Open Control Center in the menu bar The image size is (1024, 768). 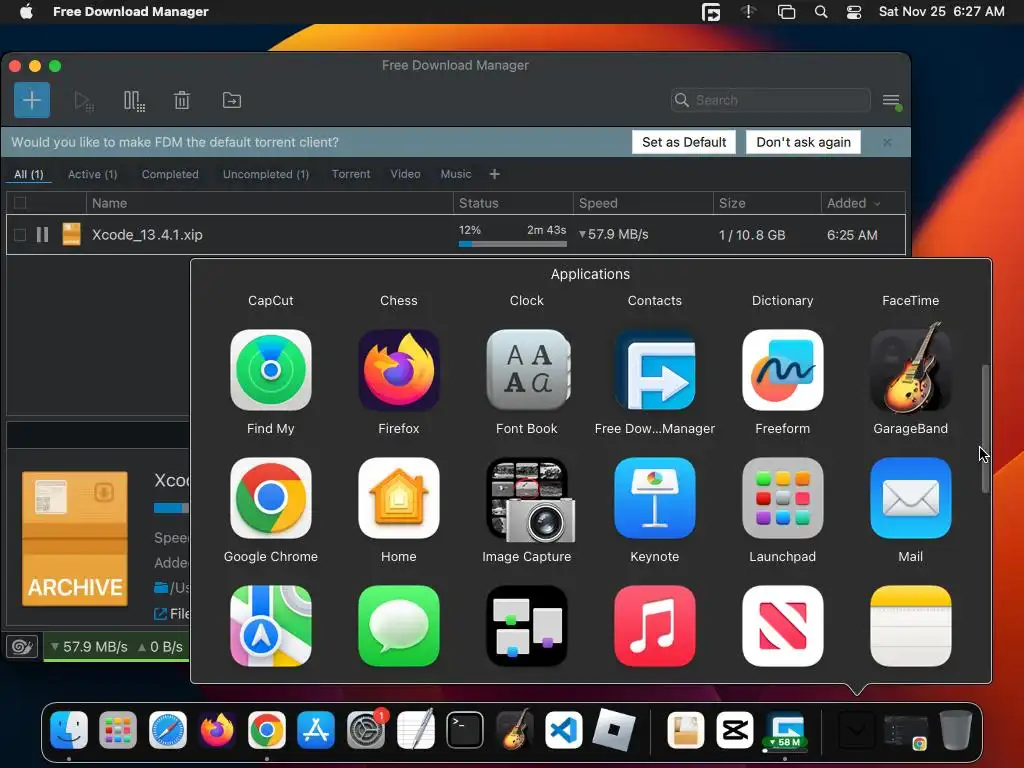[854, 12]
